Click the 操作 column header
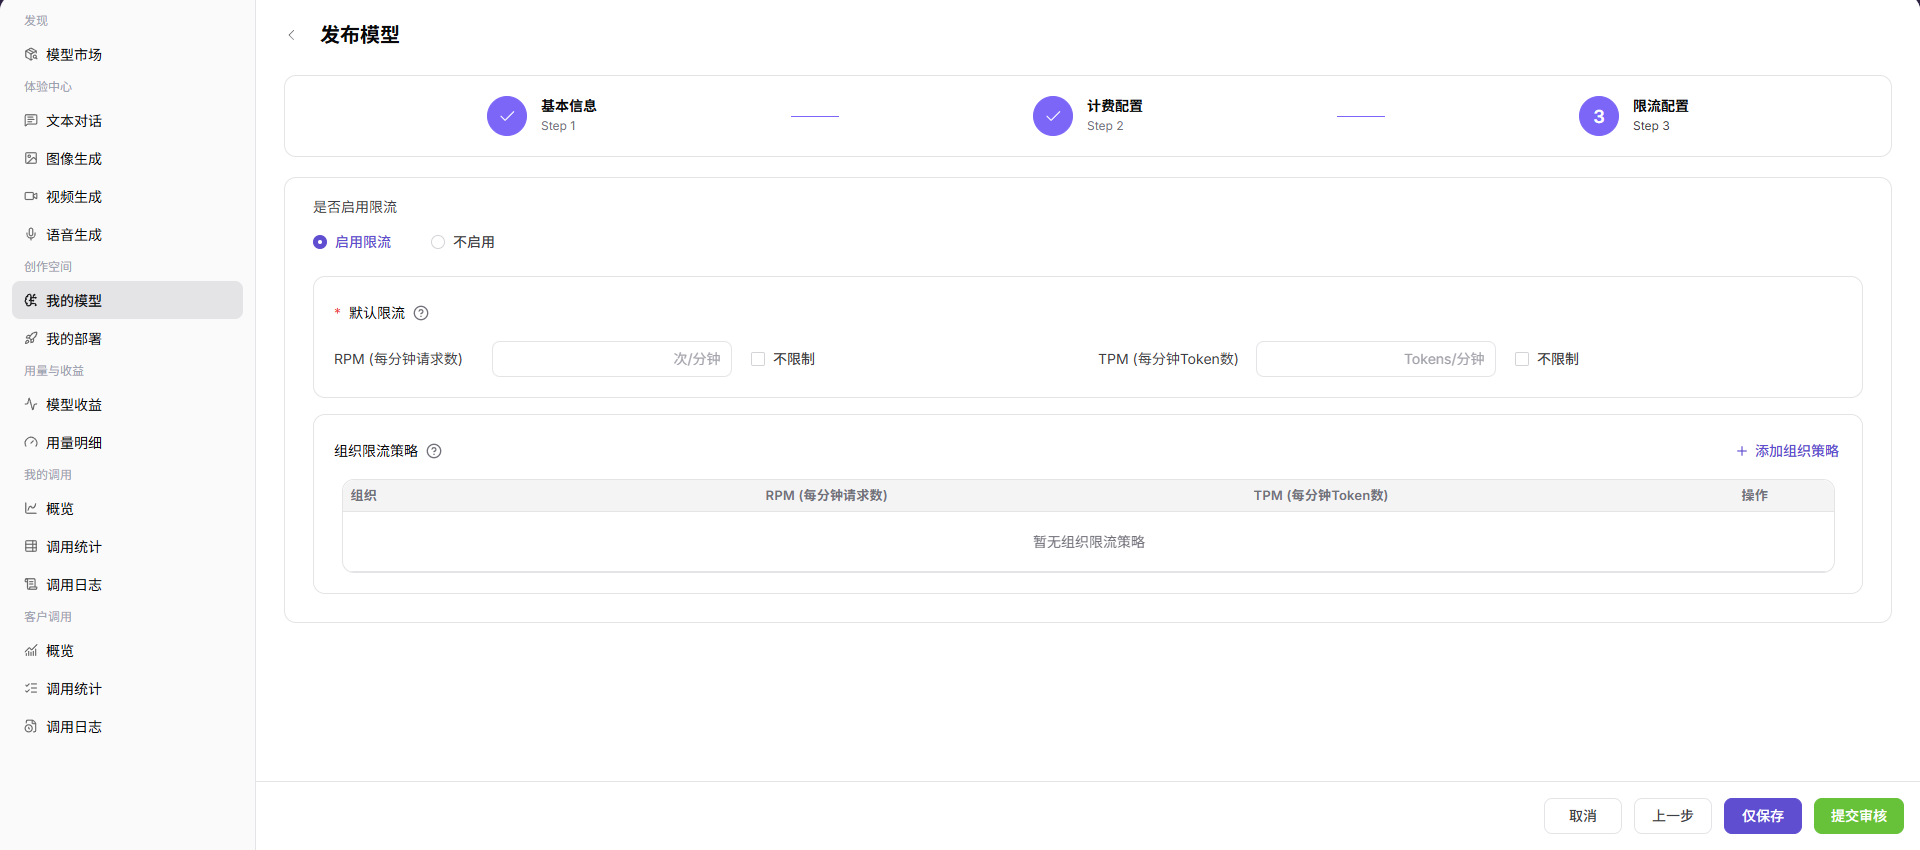The image size is (1920, 850). pos(1755,495)
